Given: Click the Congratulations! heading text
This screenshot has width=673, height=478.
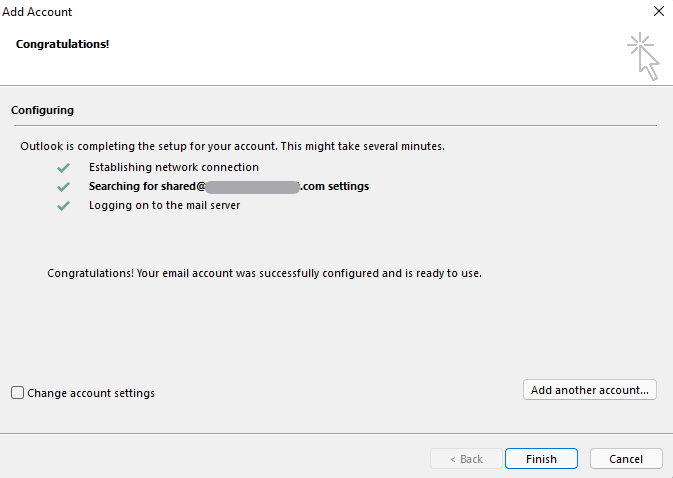Looking at the screenshot, I should [63, 44].
